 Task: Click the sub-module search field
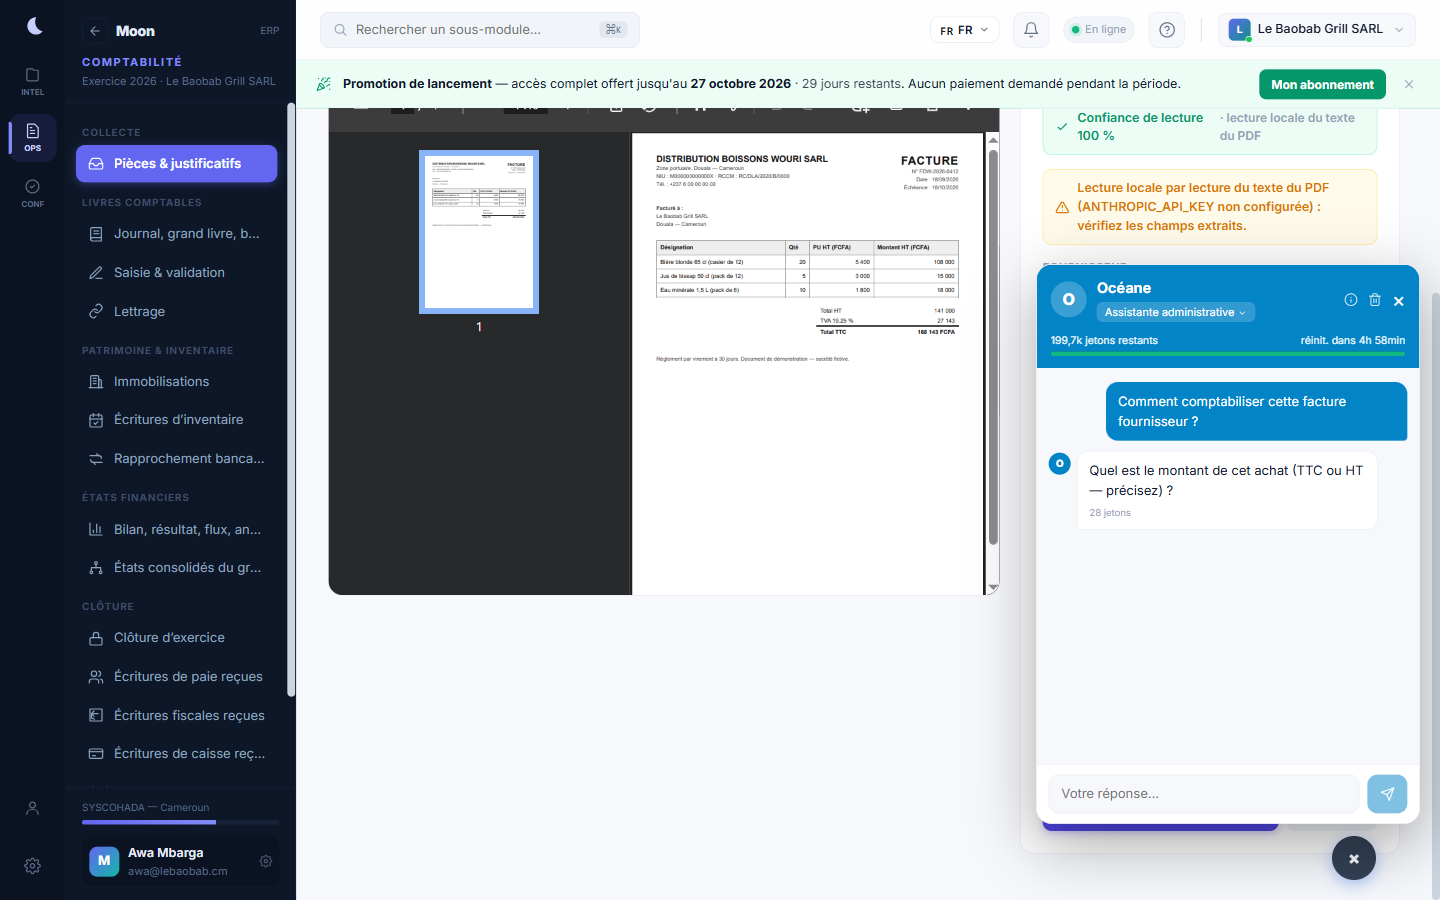point(480,30)
